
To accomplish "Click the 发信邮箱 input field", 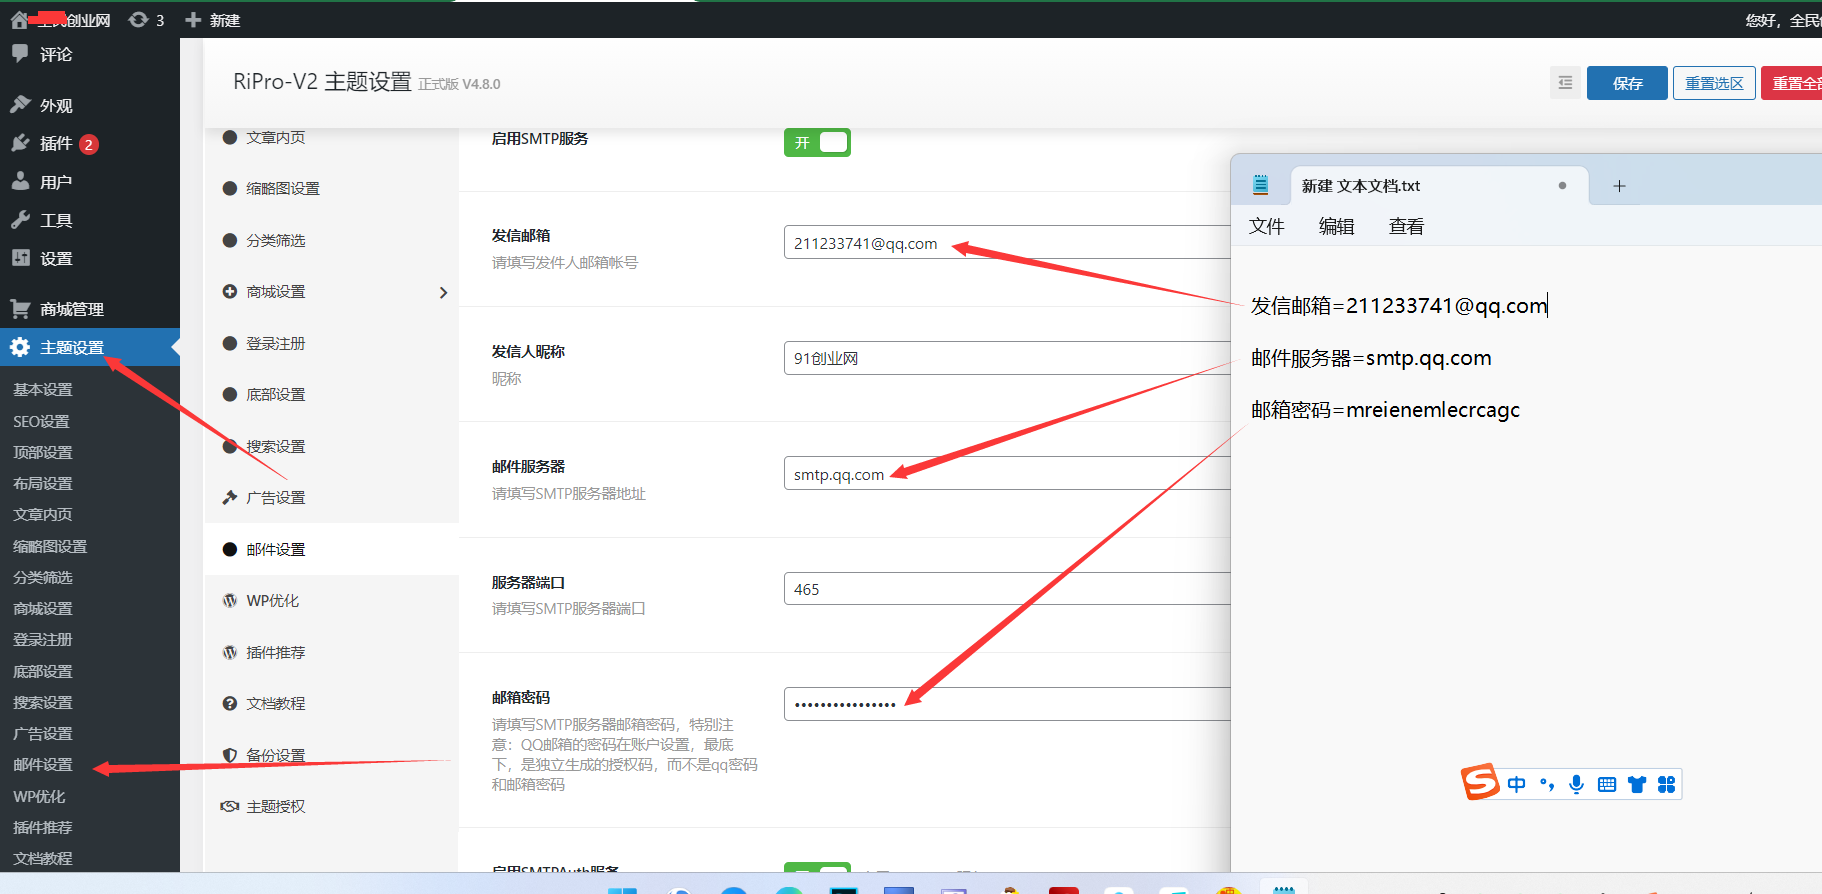I will pos(1007,243).
